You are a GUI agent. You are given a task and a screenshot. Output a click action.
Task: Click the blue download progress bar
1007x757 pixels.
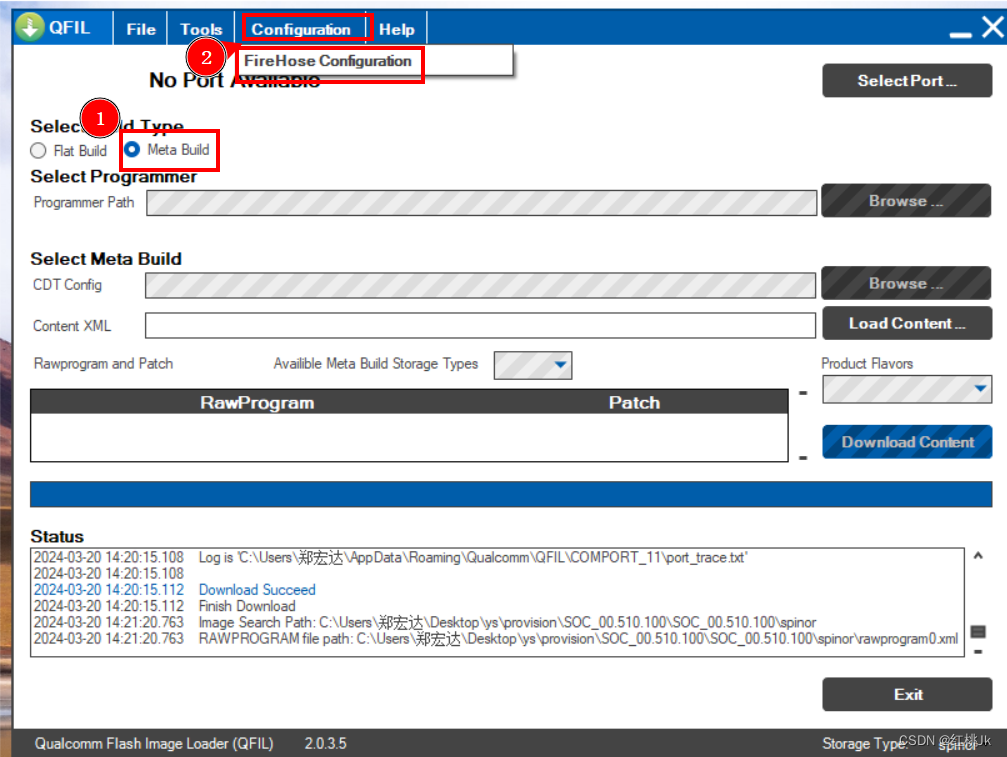coord(511,494)
